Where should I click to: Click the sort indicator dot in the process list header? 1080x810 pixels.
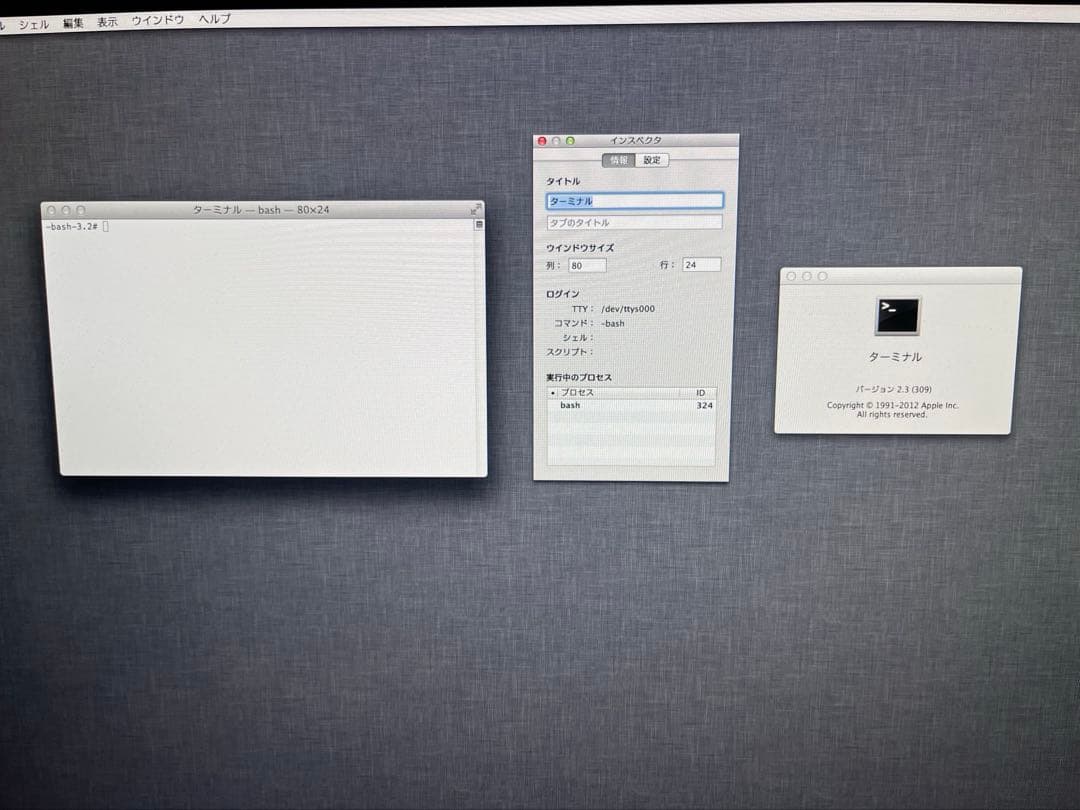(553, 392)
